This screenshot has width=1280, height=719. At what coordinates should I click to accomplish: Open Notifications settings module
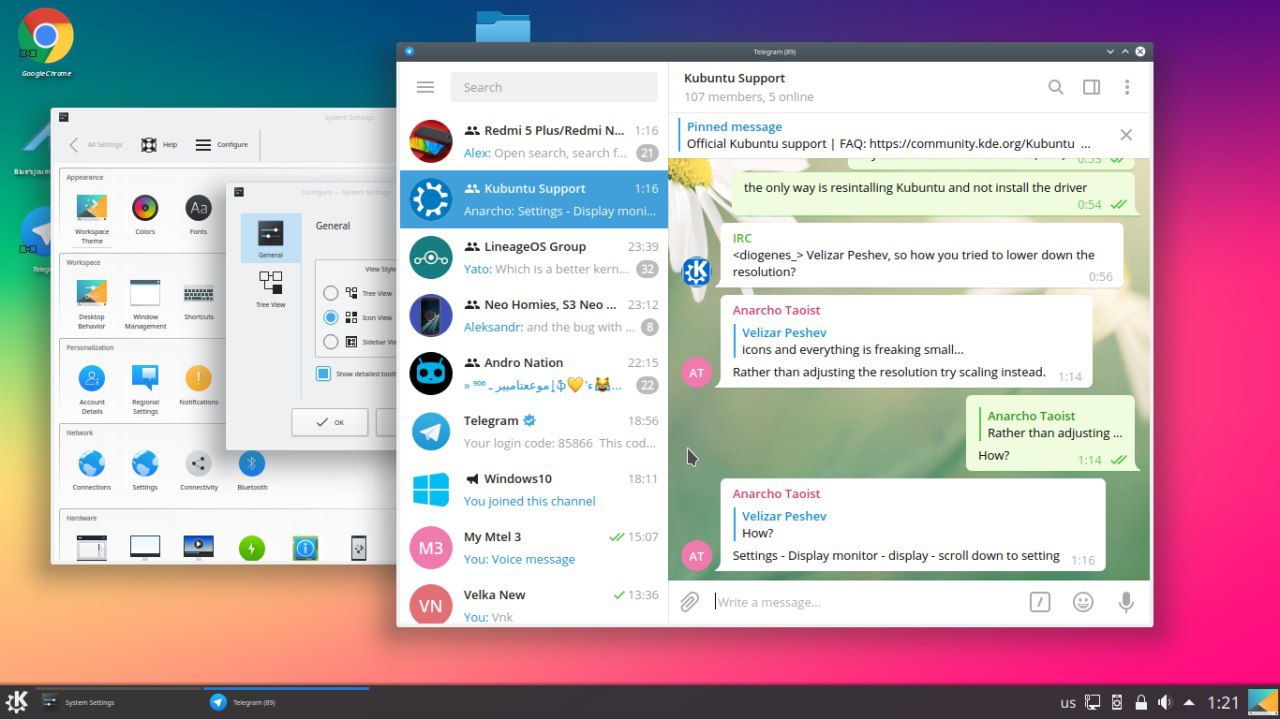click(x=198, y=384)
